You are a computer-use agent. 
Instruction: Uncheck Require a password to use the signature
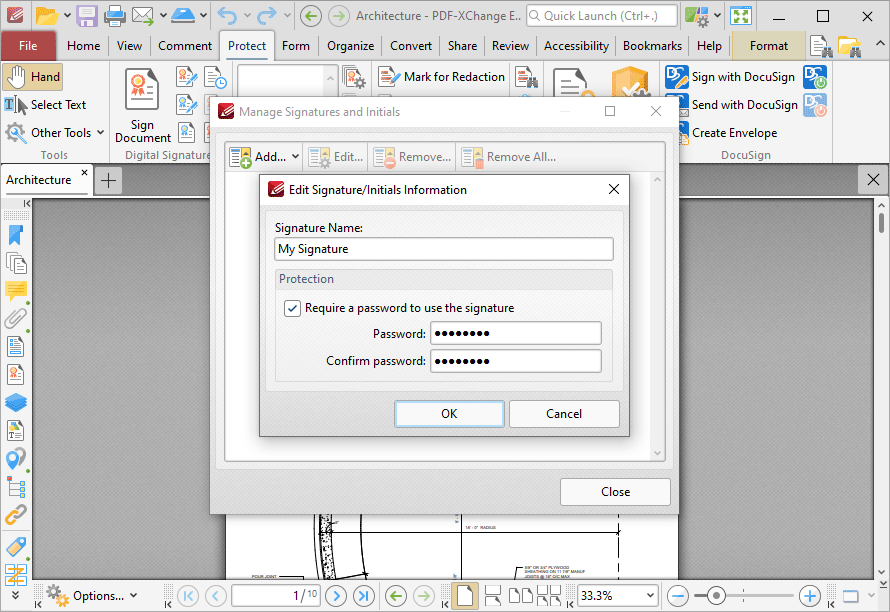tap(292, 308)
